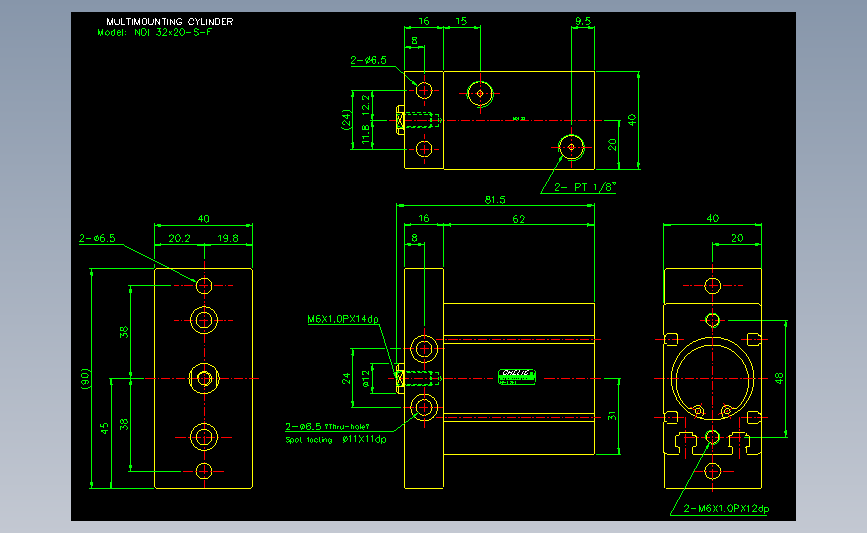867x533 pixels.
Task: Select the Model NDI 32x20-S-F label
Action: click(155, 32)
